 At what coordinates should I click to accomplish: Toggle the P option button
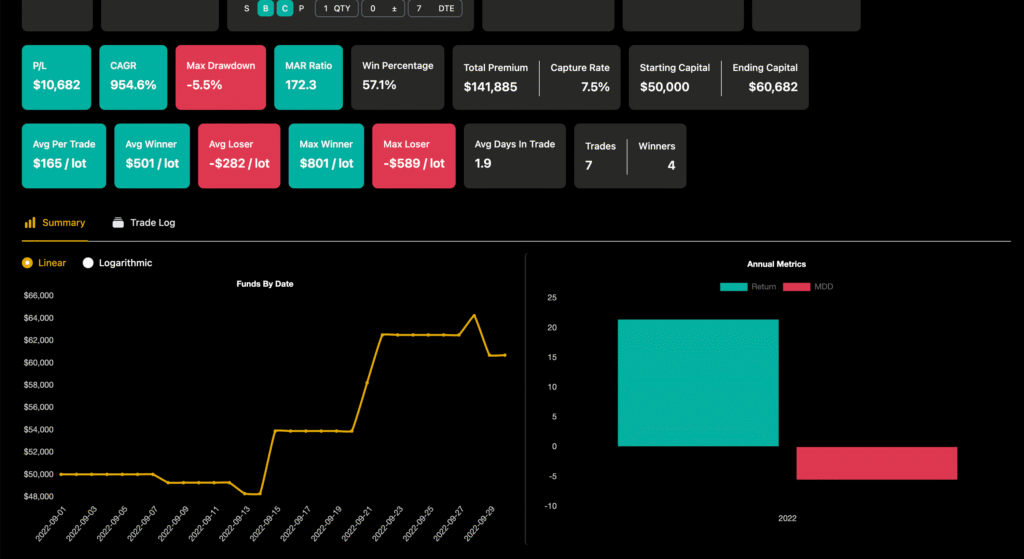pyautogui.click(x=301, y=9)
